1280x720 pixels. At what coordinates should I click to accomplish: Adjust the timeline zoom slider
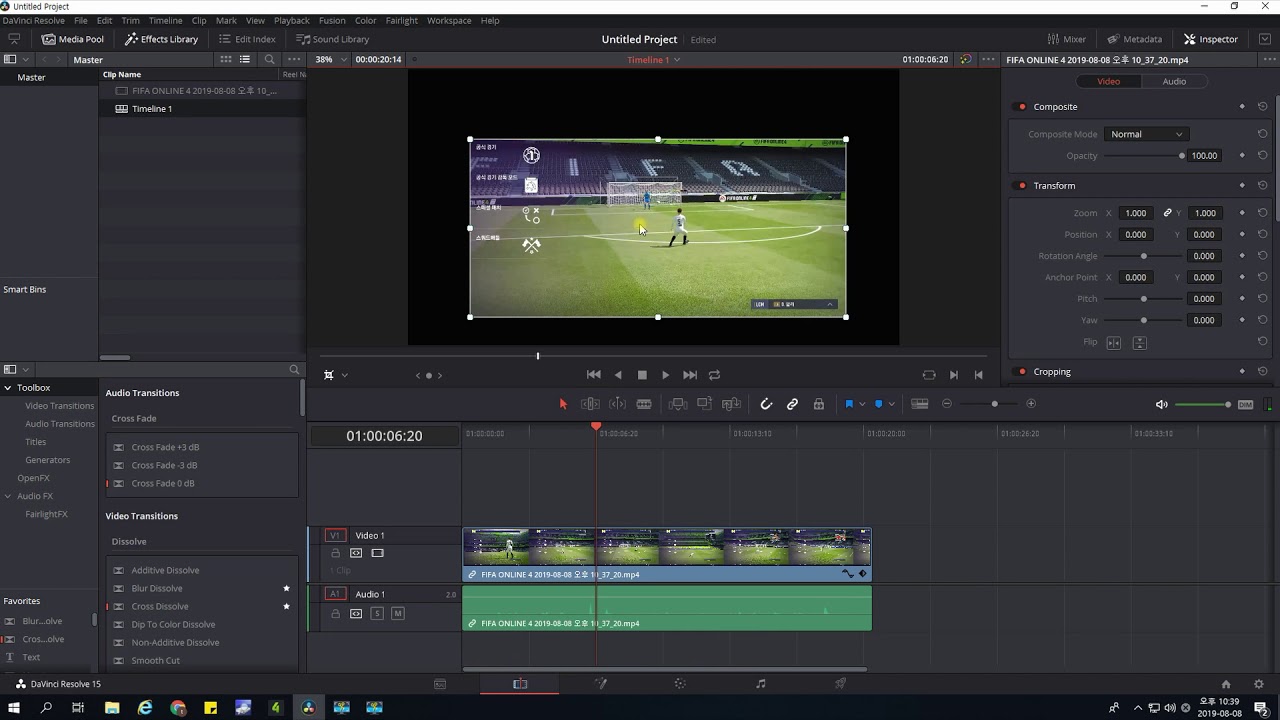[x=994, y=404]
